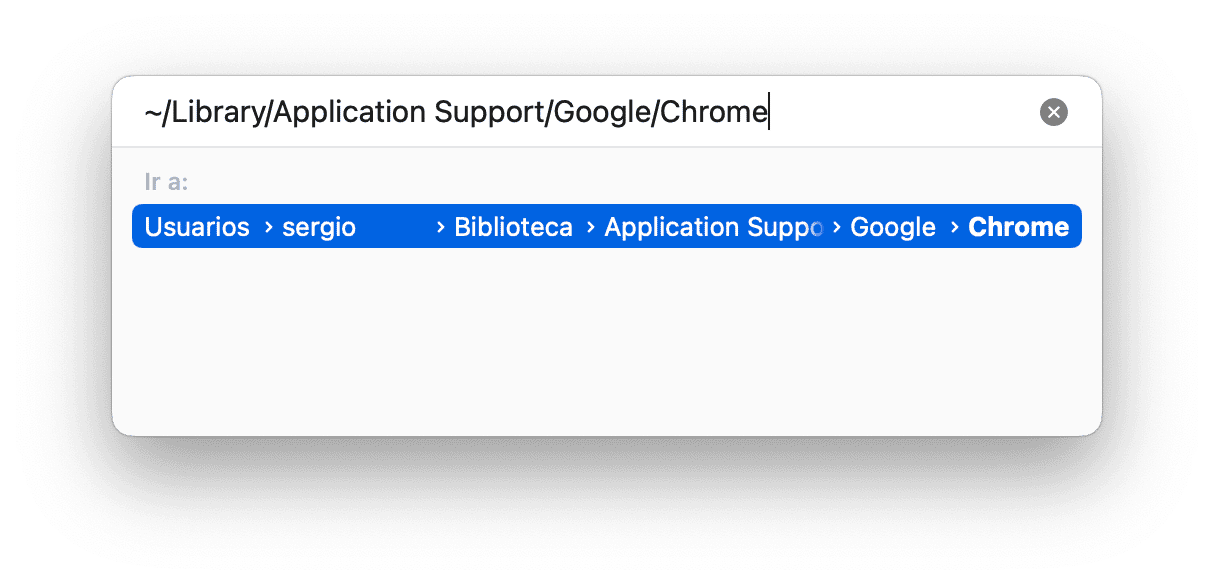Click the 'Ir a:' section label
1214x584 pixels.
coord(167,182)
